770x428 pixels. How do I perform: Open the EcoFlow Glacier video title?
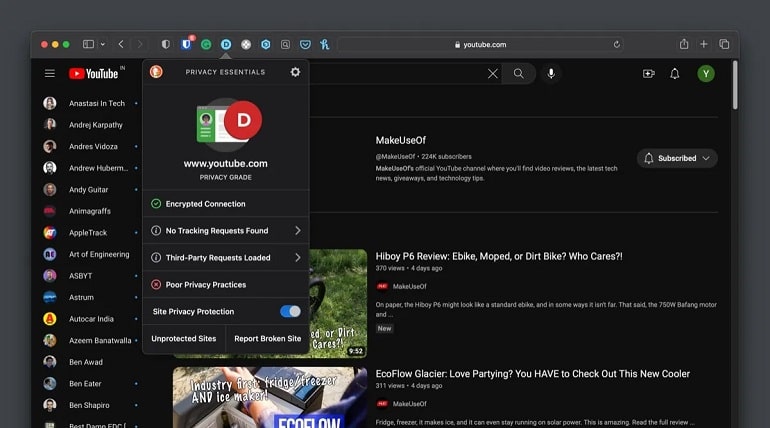click(533, 374)
